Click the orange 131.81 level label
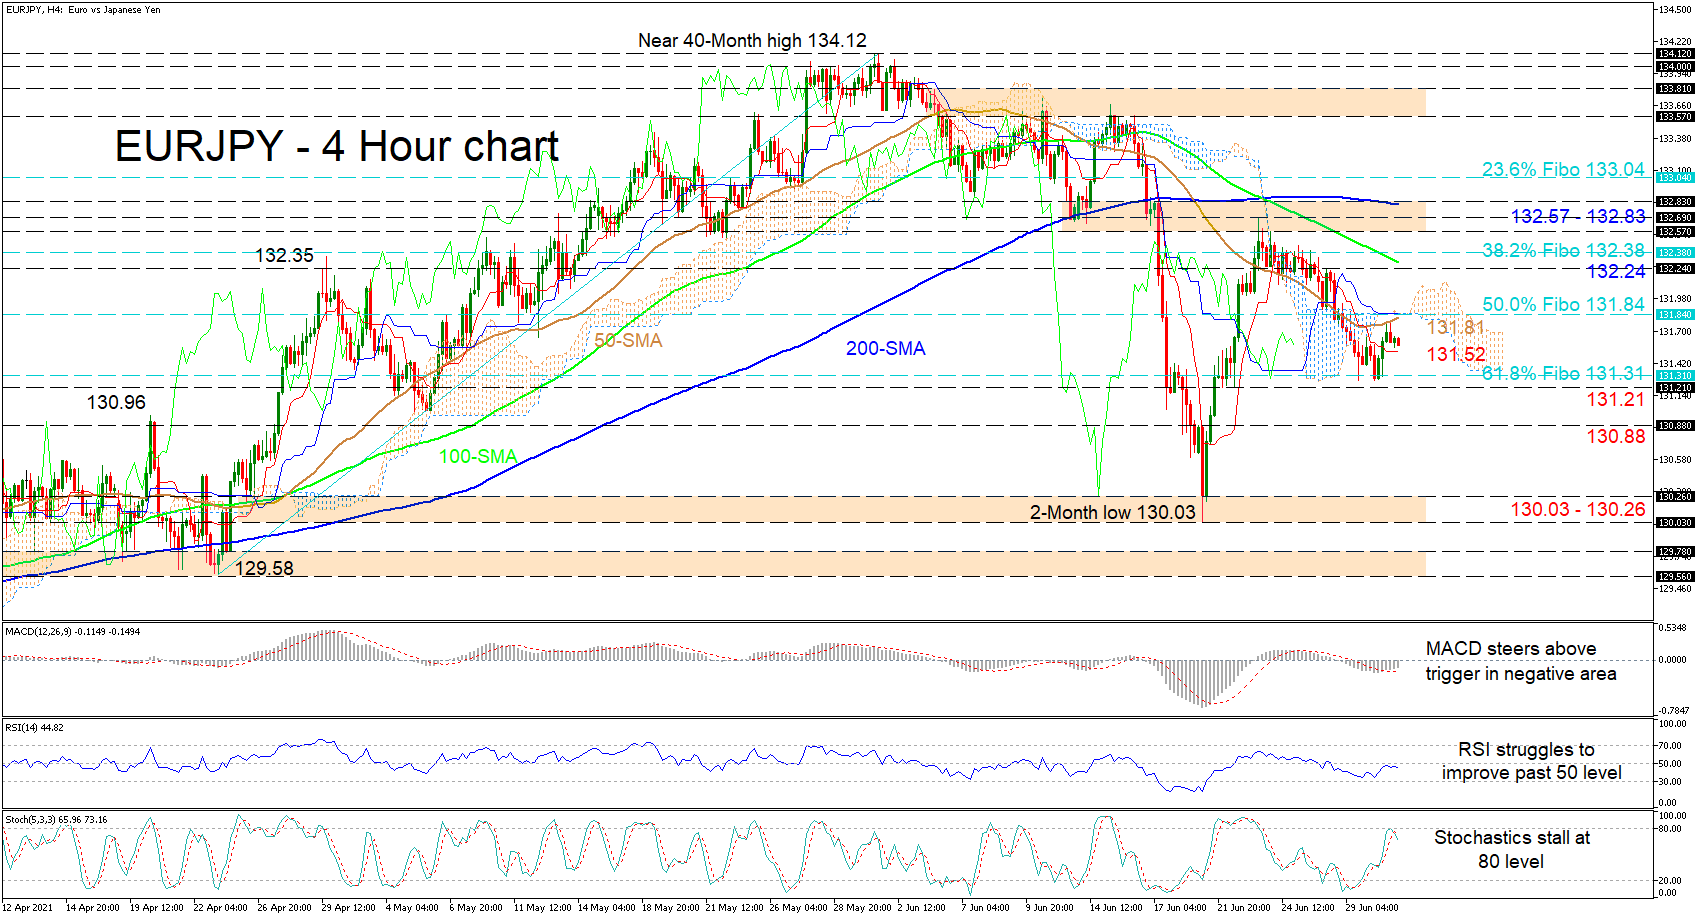This screenshot has width=1706, height=919. [1456, 328]
